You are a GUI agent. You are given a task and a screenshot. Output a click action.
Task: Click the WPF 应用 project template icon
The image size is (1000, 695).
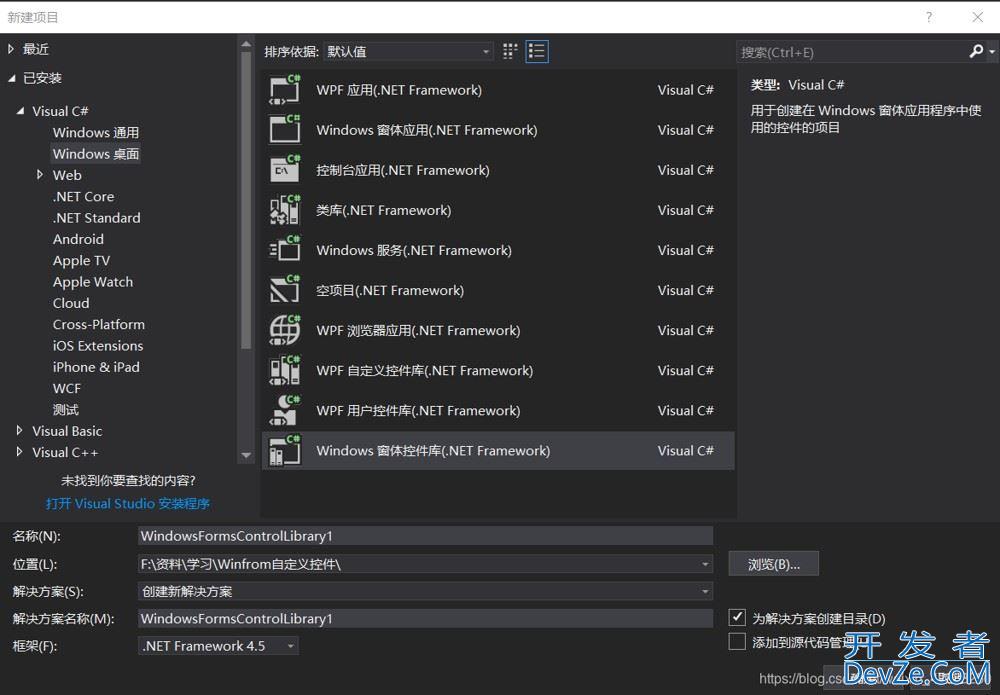284,90
